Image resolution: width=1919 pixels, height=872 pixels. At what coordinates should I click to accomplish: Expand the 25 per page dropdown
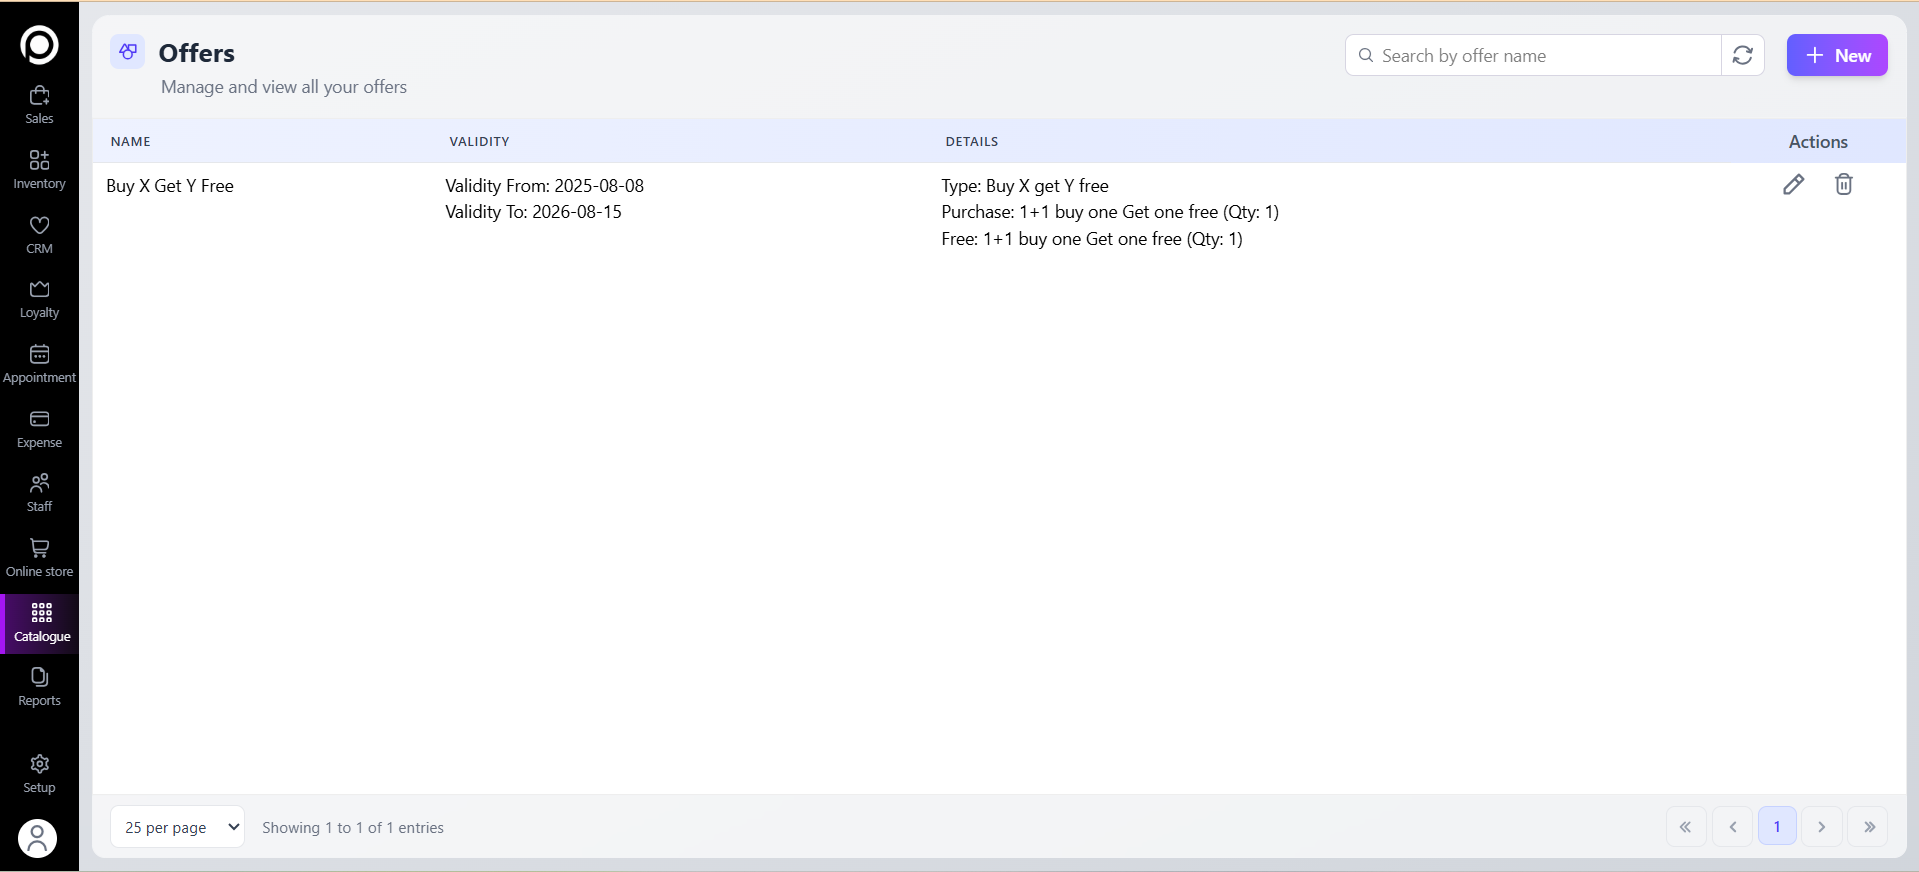click(177, 827)
